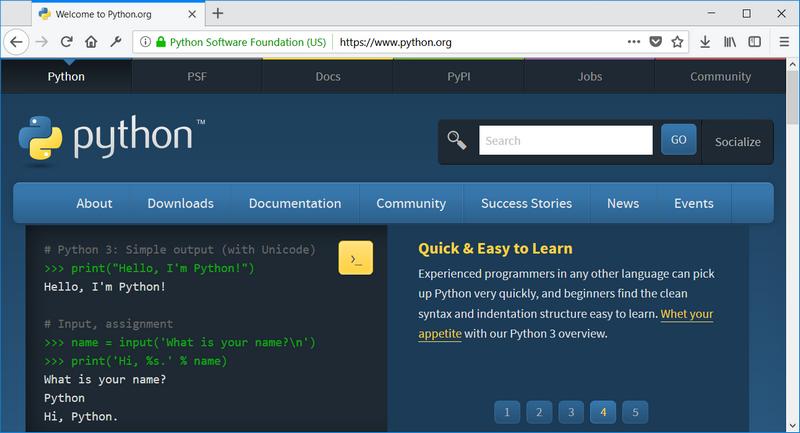Click the '# Python 3: Simple output' comment

[180, 249]
